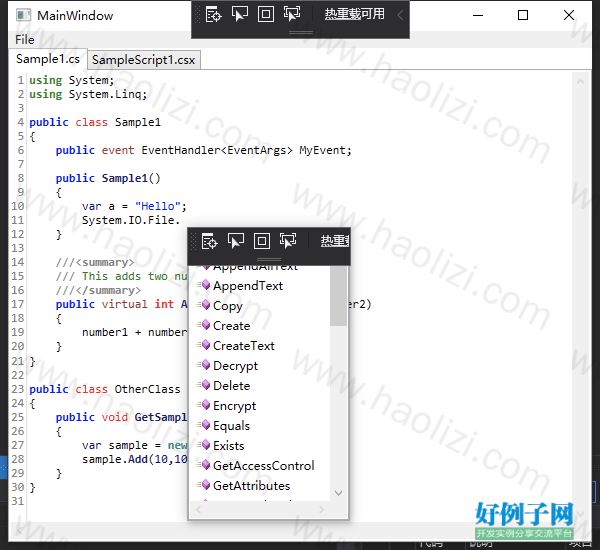Collapse the top debug toolbar chevron

pyautogui.click(x=400, y=15)
